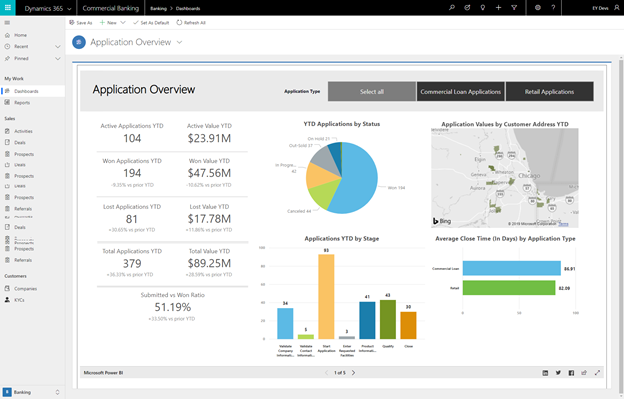Open Reports in the sidebar
624x400 pixels.
click(22, 102)
